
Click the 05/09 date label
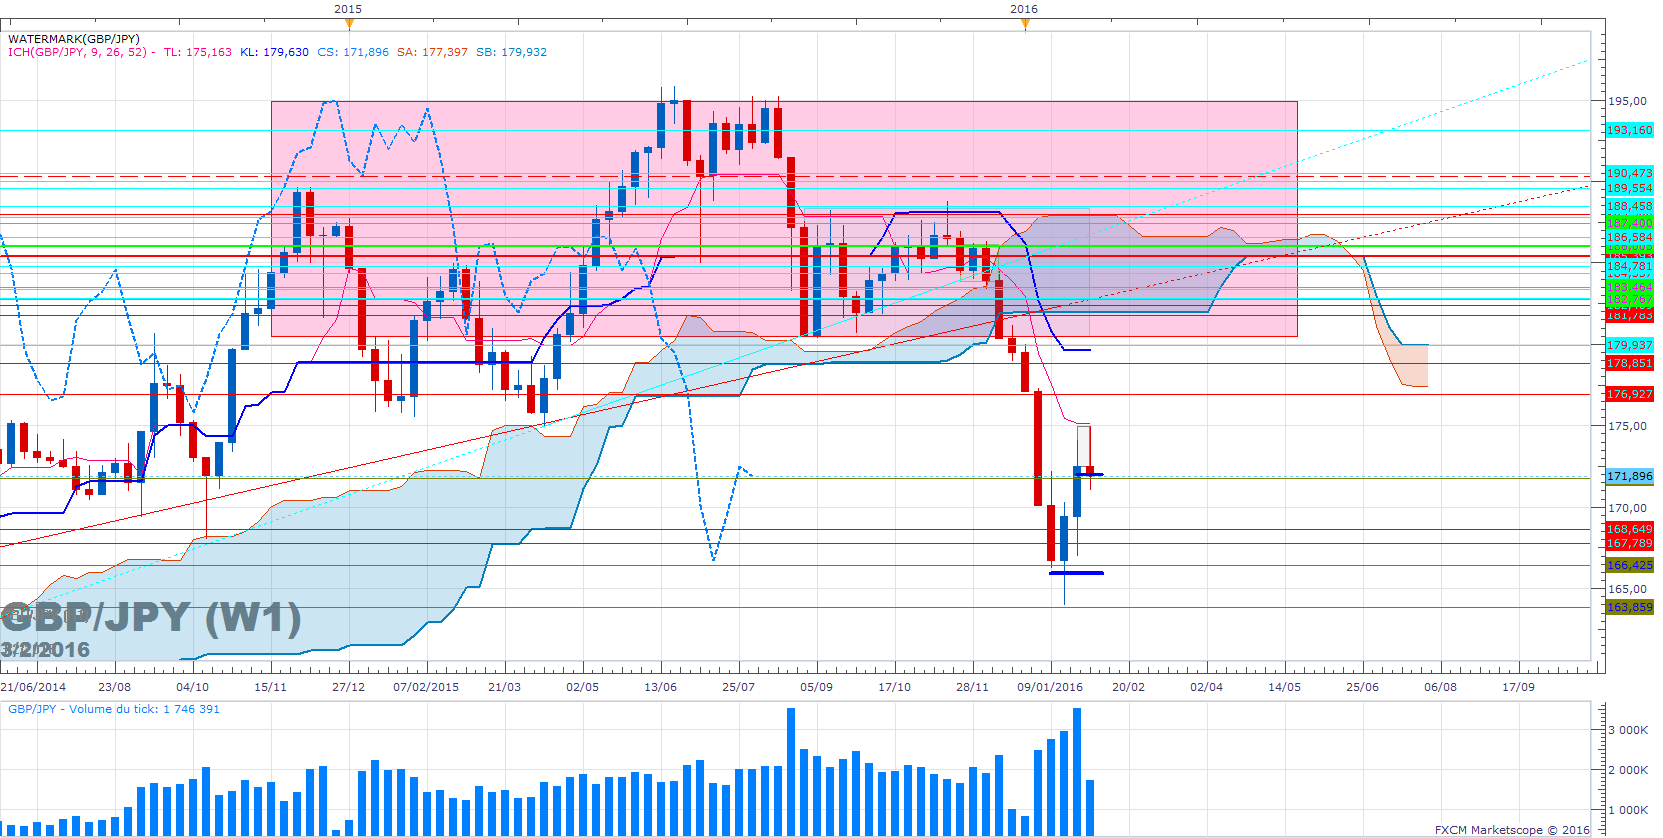click(x=817, y=687)
